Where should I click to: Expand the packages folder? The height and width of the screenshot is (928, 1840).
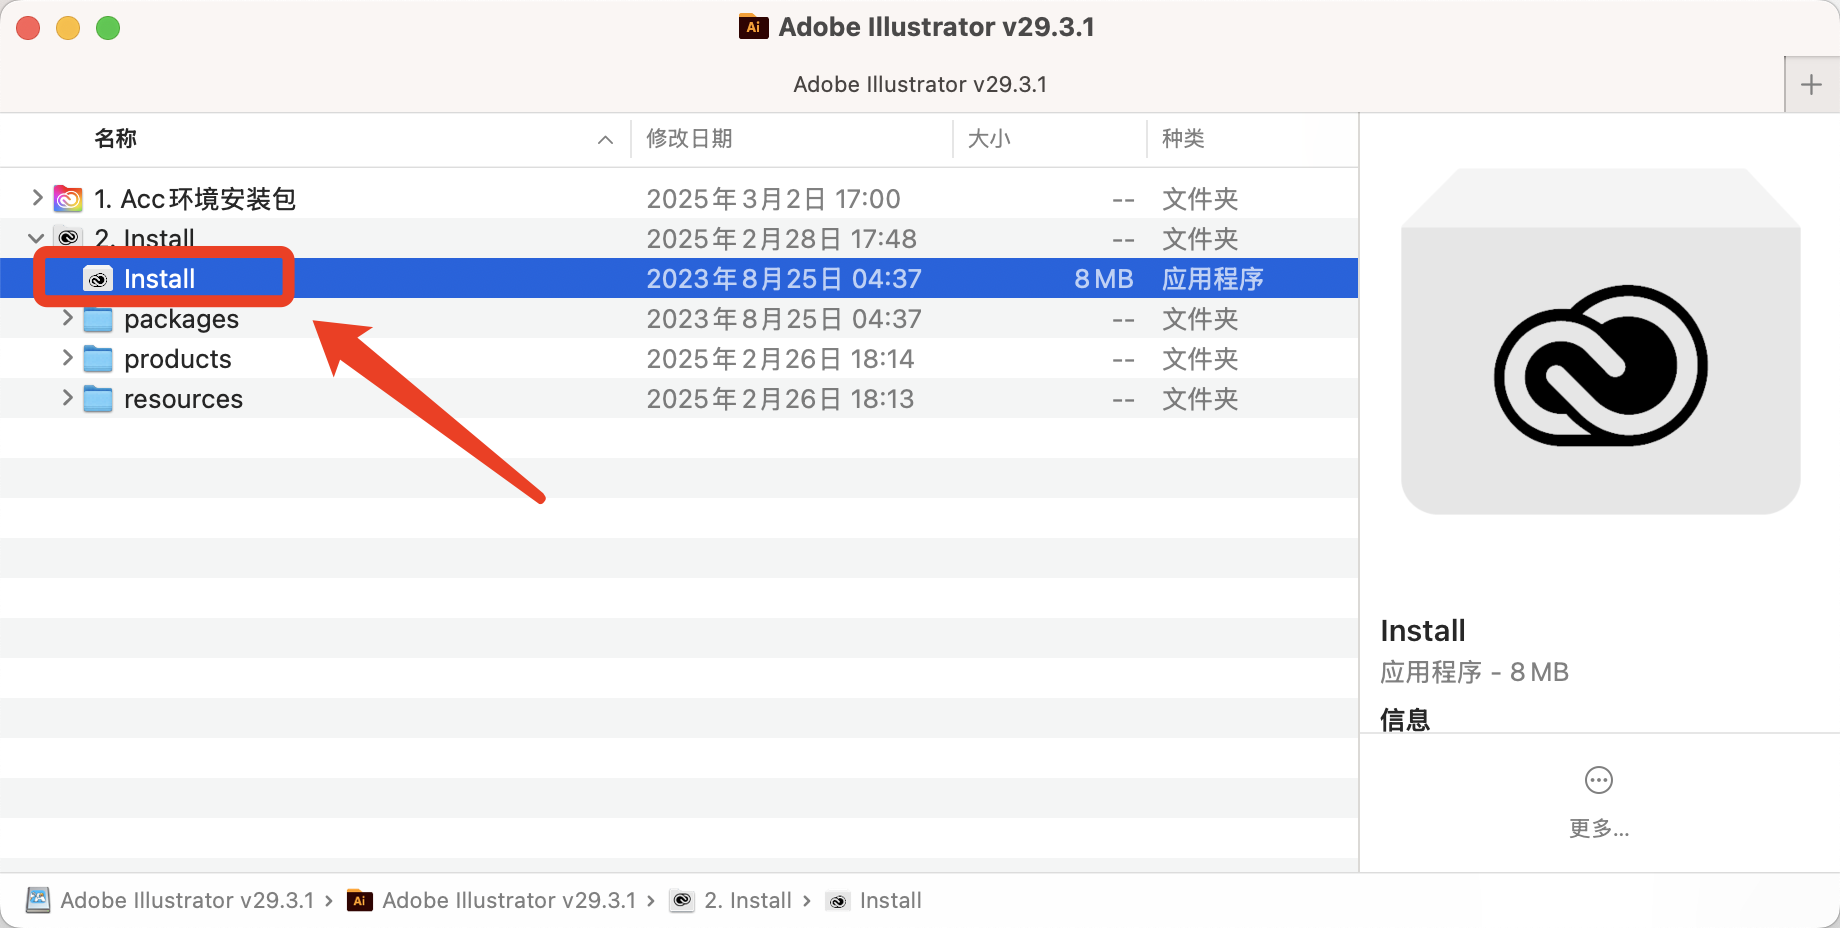pyautogui.click(x=67, y=318)
